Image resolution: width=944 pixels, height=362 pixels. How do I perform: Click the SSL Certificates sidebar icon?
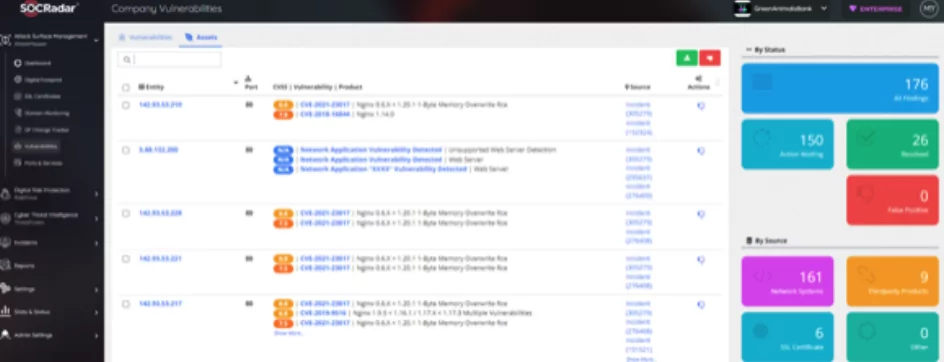18,96
